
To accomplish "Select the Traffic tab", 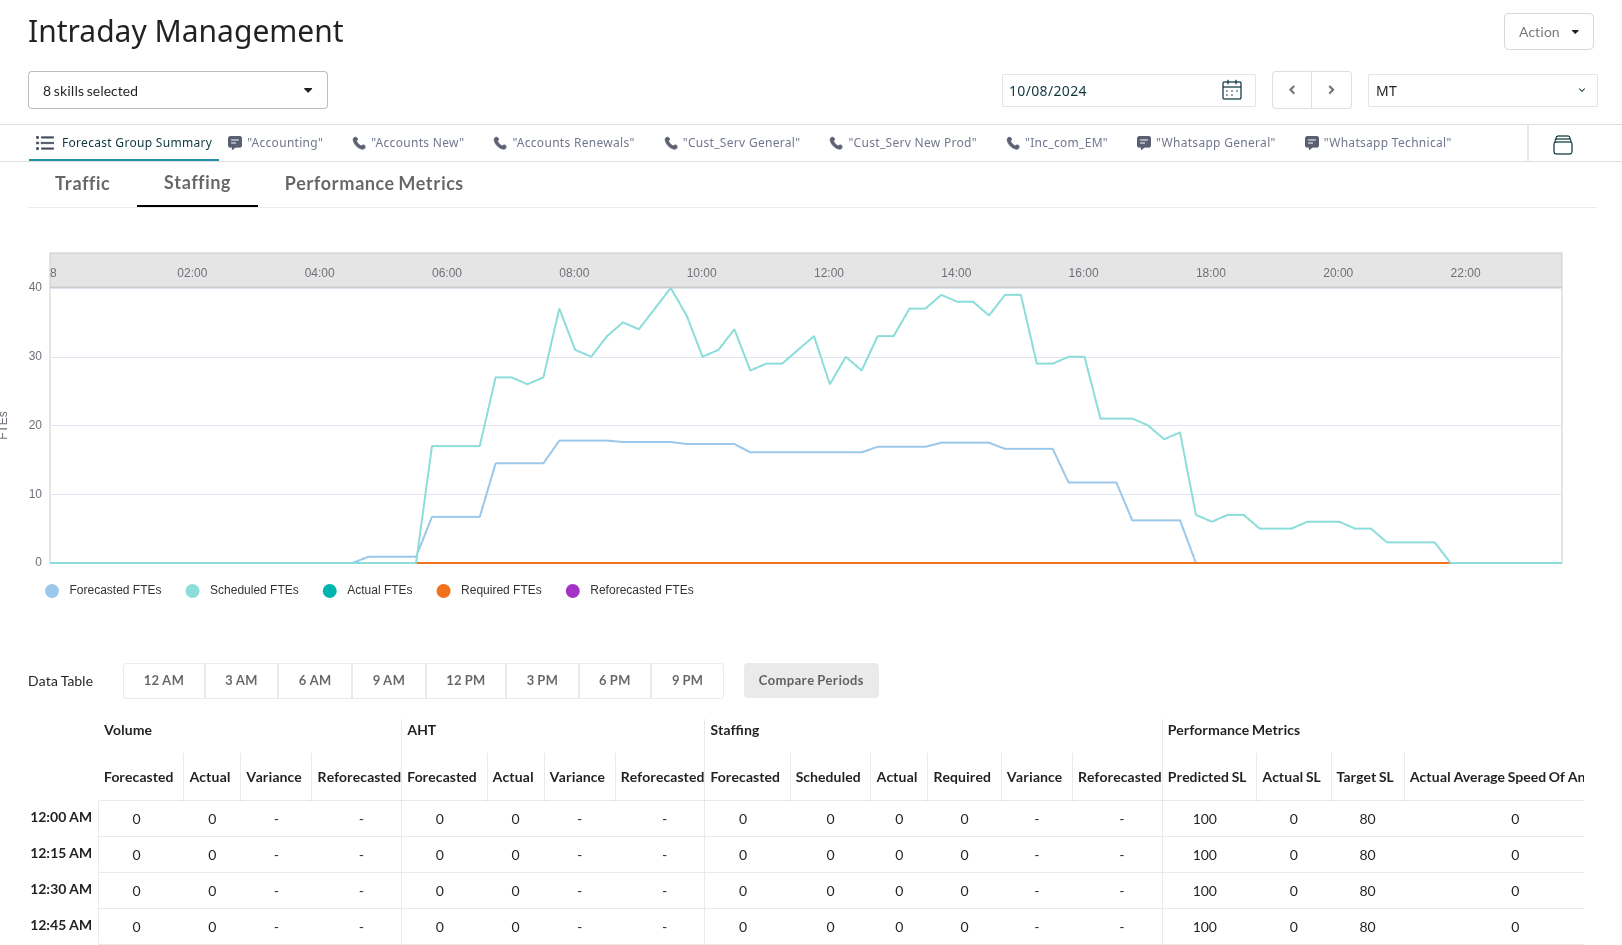I will [82, 183].
